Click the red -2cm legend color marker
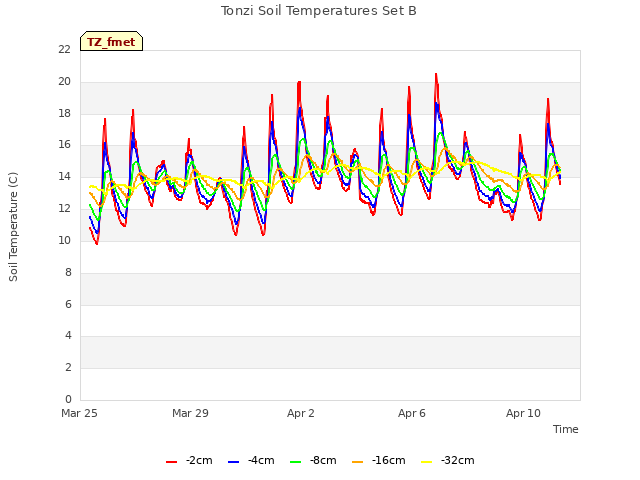The height and width of the screenshot is (480, 640). 171,462
